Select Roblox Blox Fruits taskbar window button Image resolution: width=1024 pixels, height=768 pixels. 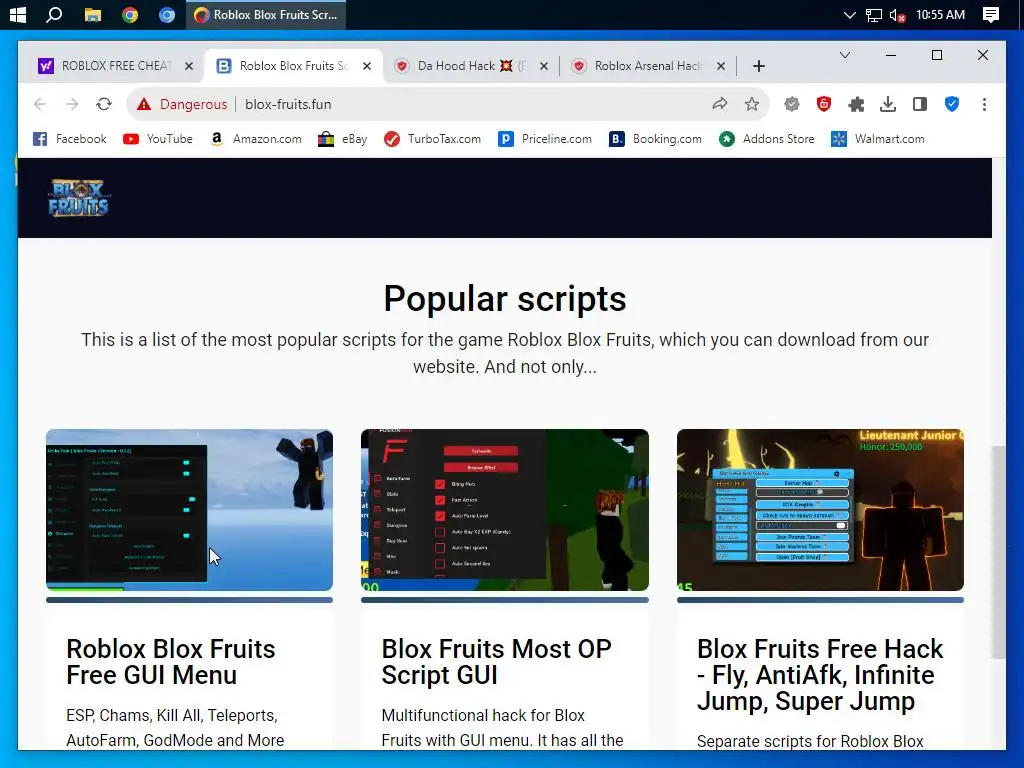click(x=266, y=14)
